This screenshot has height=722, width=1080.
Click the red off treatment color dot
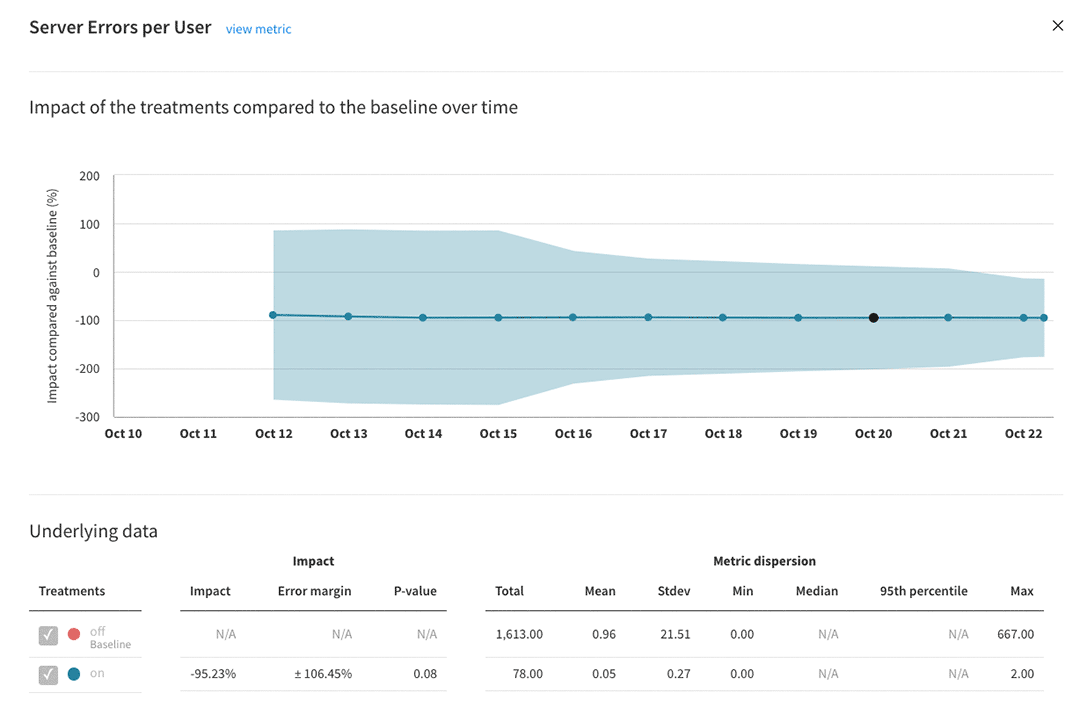74,634
